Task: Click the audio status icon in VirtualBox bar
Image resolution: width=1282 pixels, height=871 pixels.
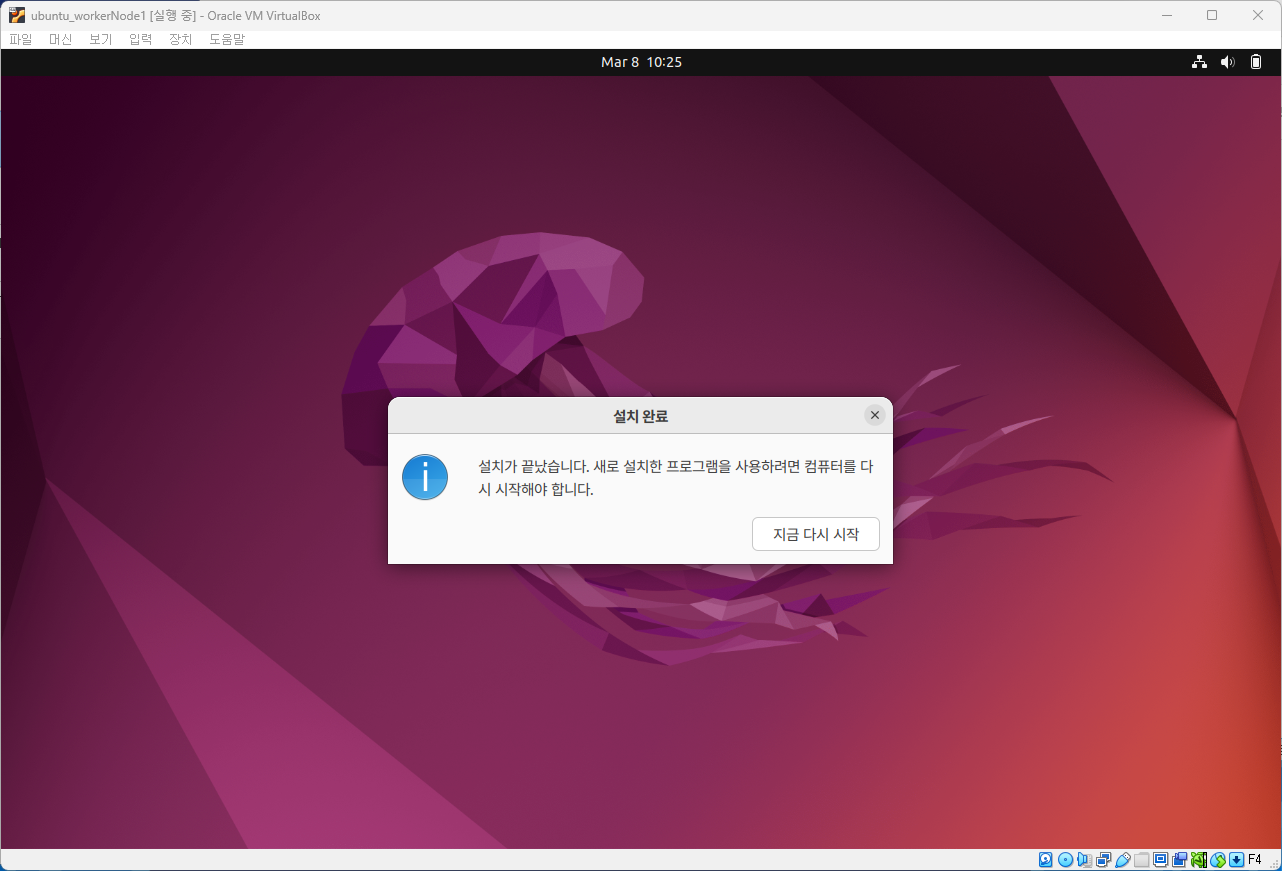Action: 1084,859
